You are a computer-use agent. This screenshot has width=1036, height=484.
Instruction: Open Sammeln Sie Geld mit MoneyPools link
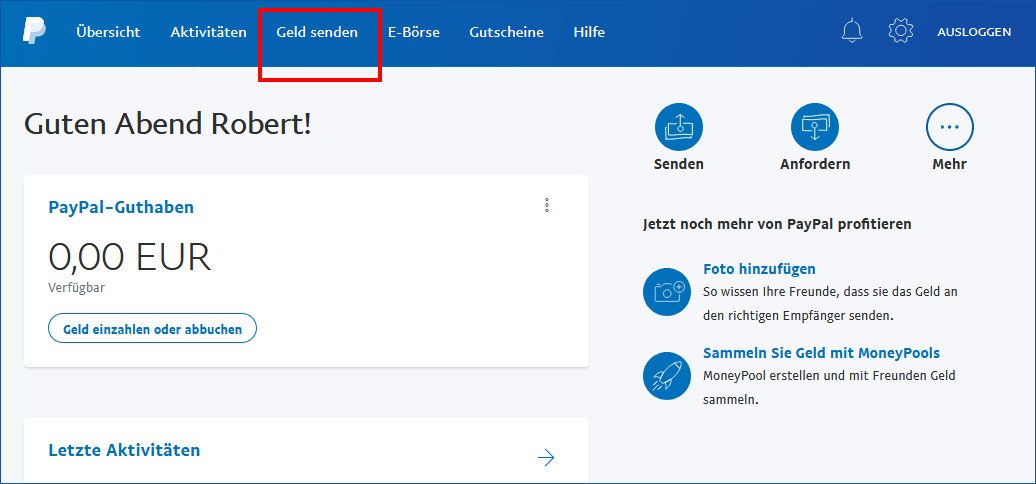point(821,353)
